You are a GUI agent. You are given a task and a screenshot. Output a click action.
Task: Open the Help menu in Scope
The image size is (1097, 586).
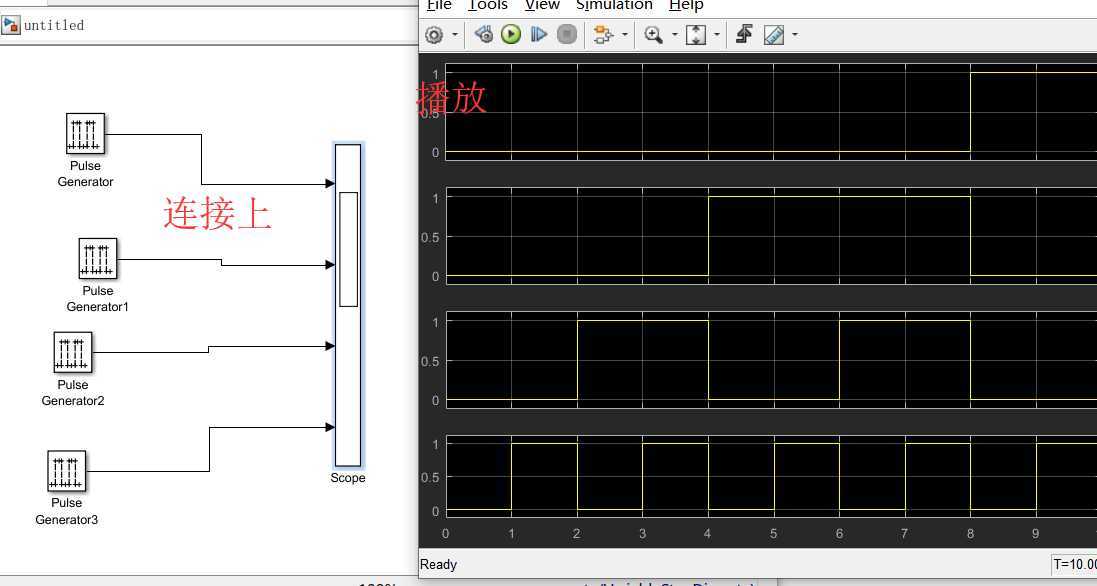coord(686,6)
